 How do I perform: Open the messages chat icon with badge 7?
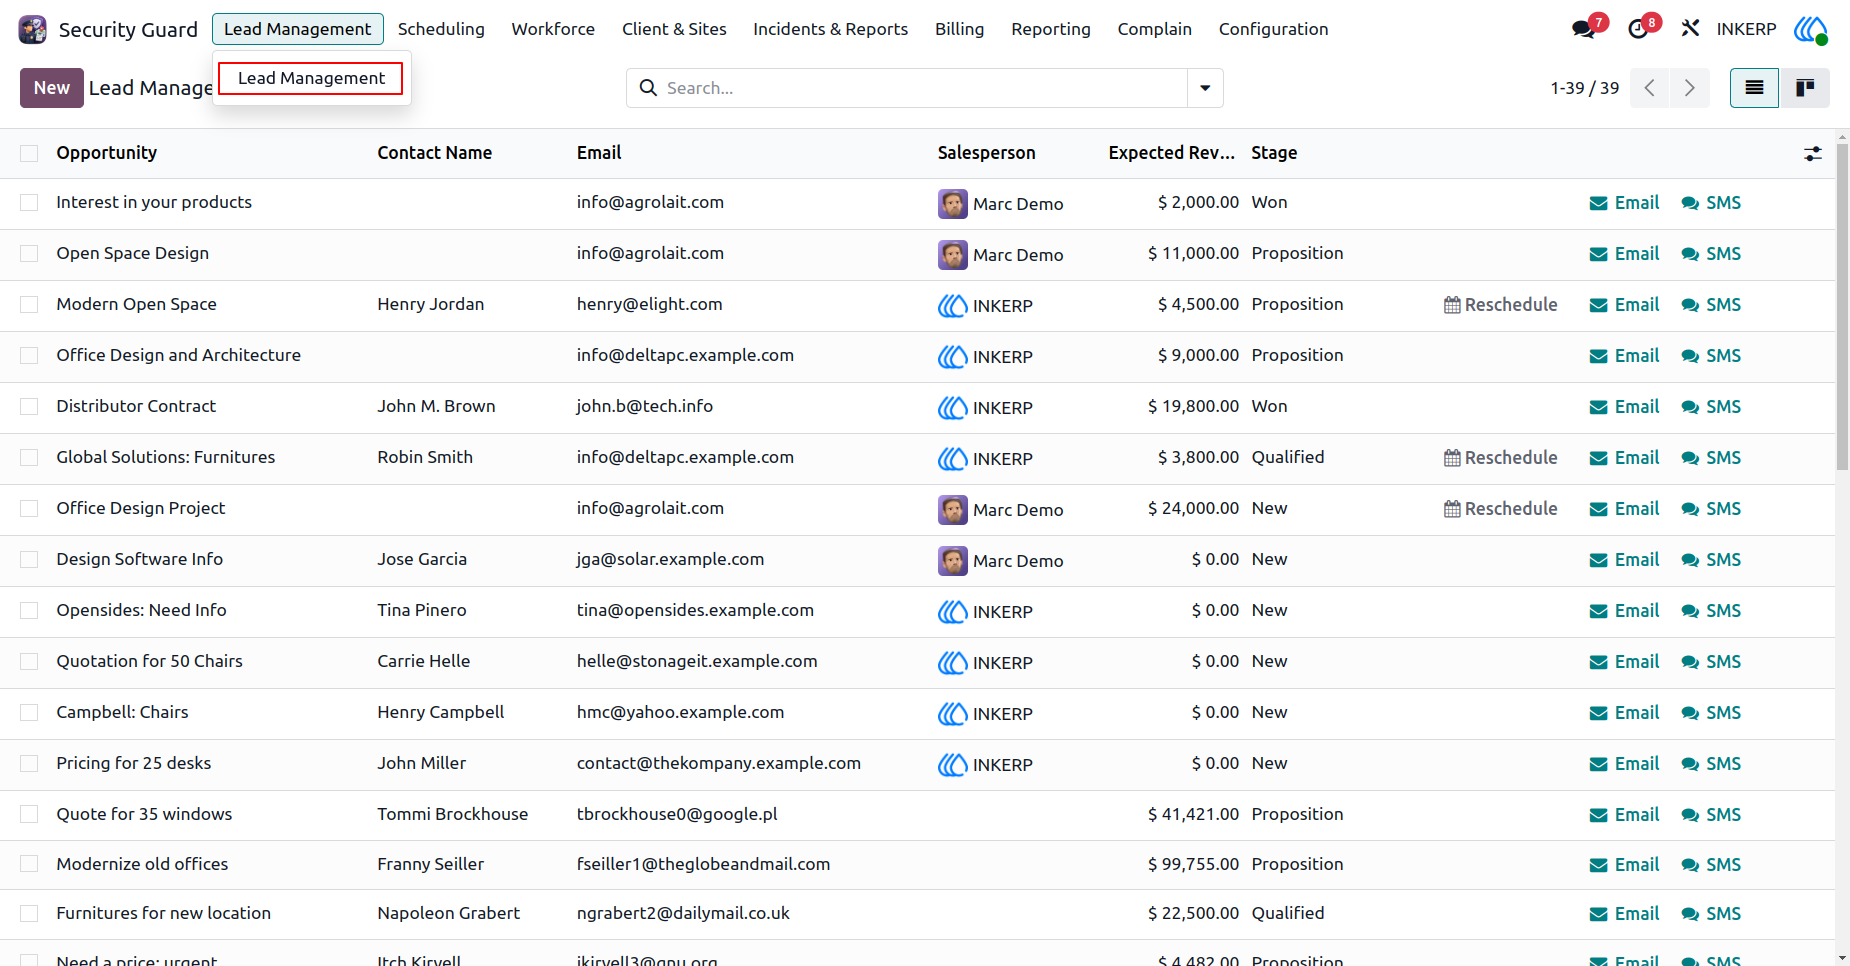pos(1584,29)
